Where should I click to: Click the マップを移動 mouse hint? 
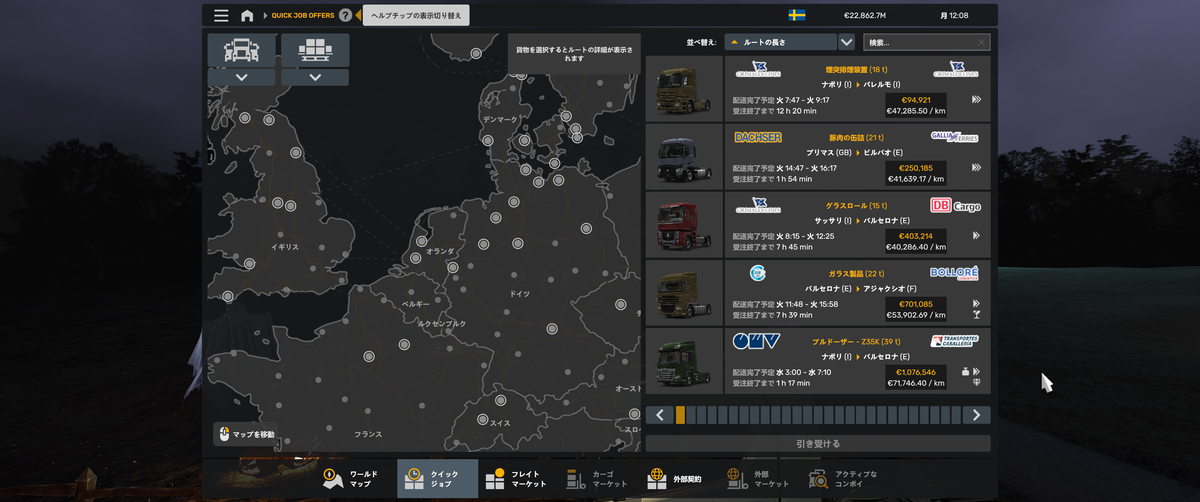pos(247,434)
